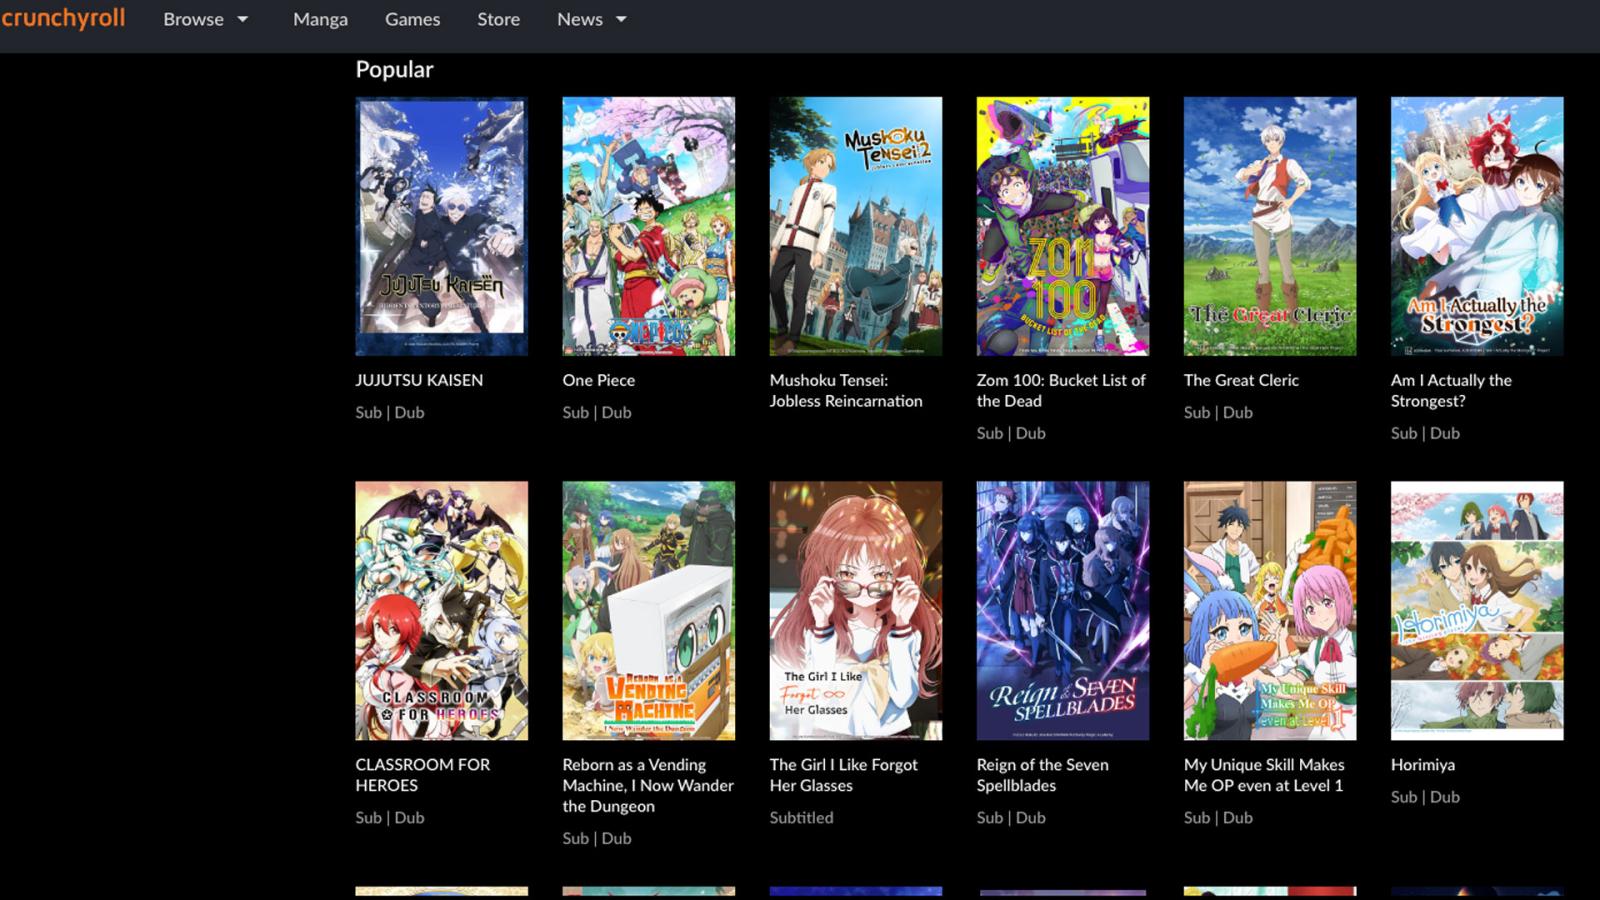The image size is (1600, 900).
Task: Open the Horimiya poster thumbnail
Action: [x=1476, y=611]
